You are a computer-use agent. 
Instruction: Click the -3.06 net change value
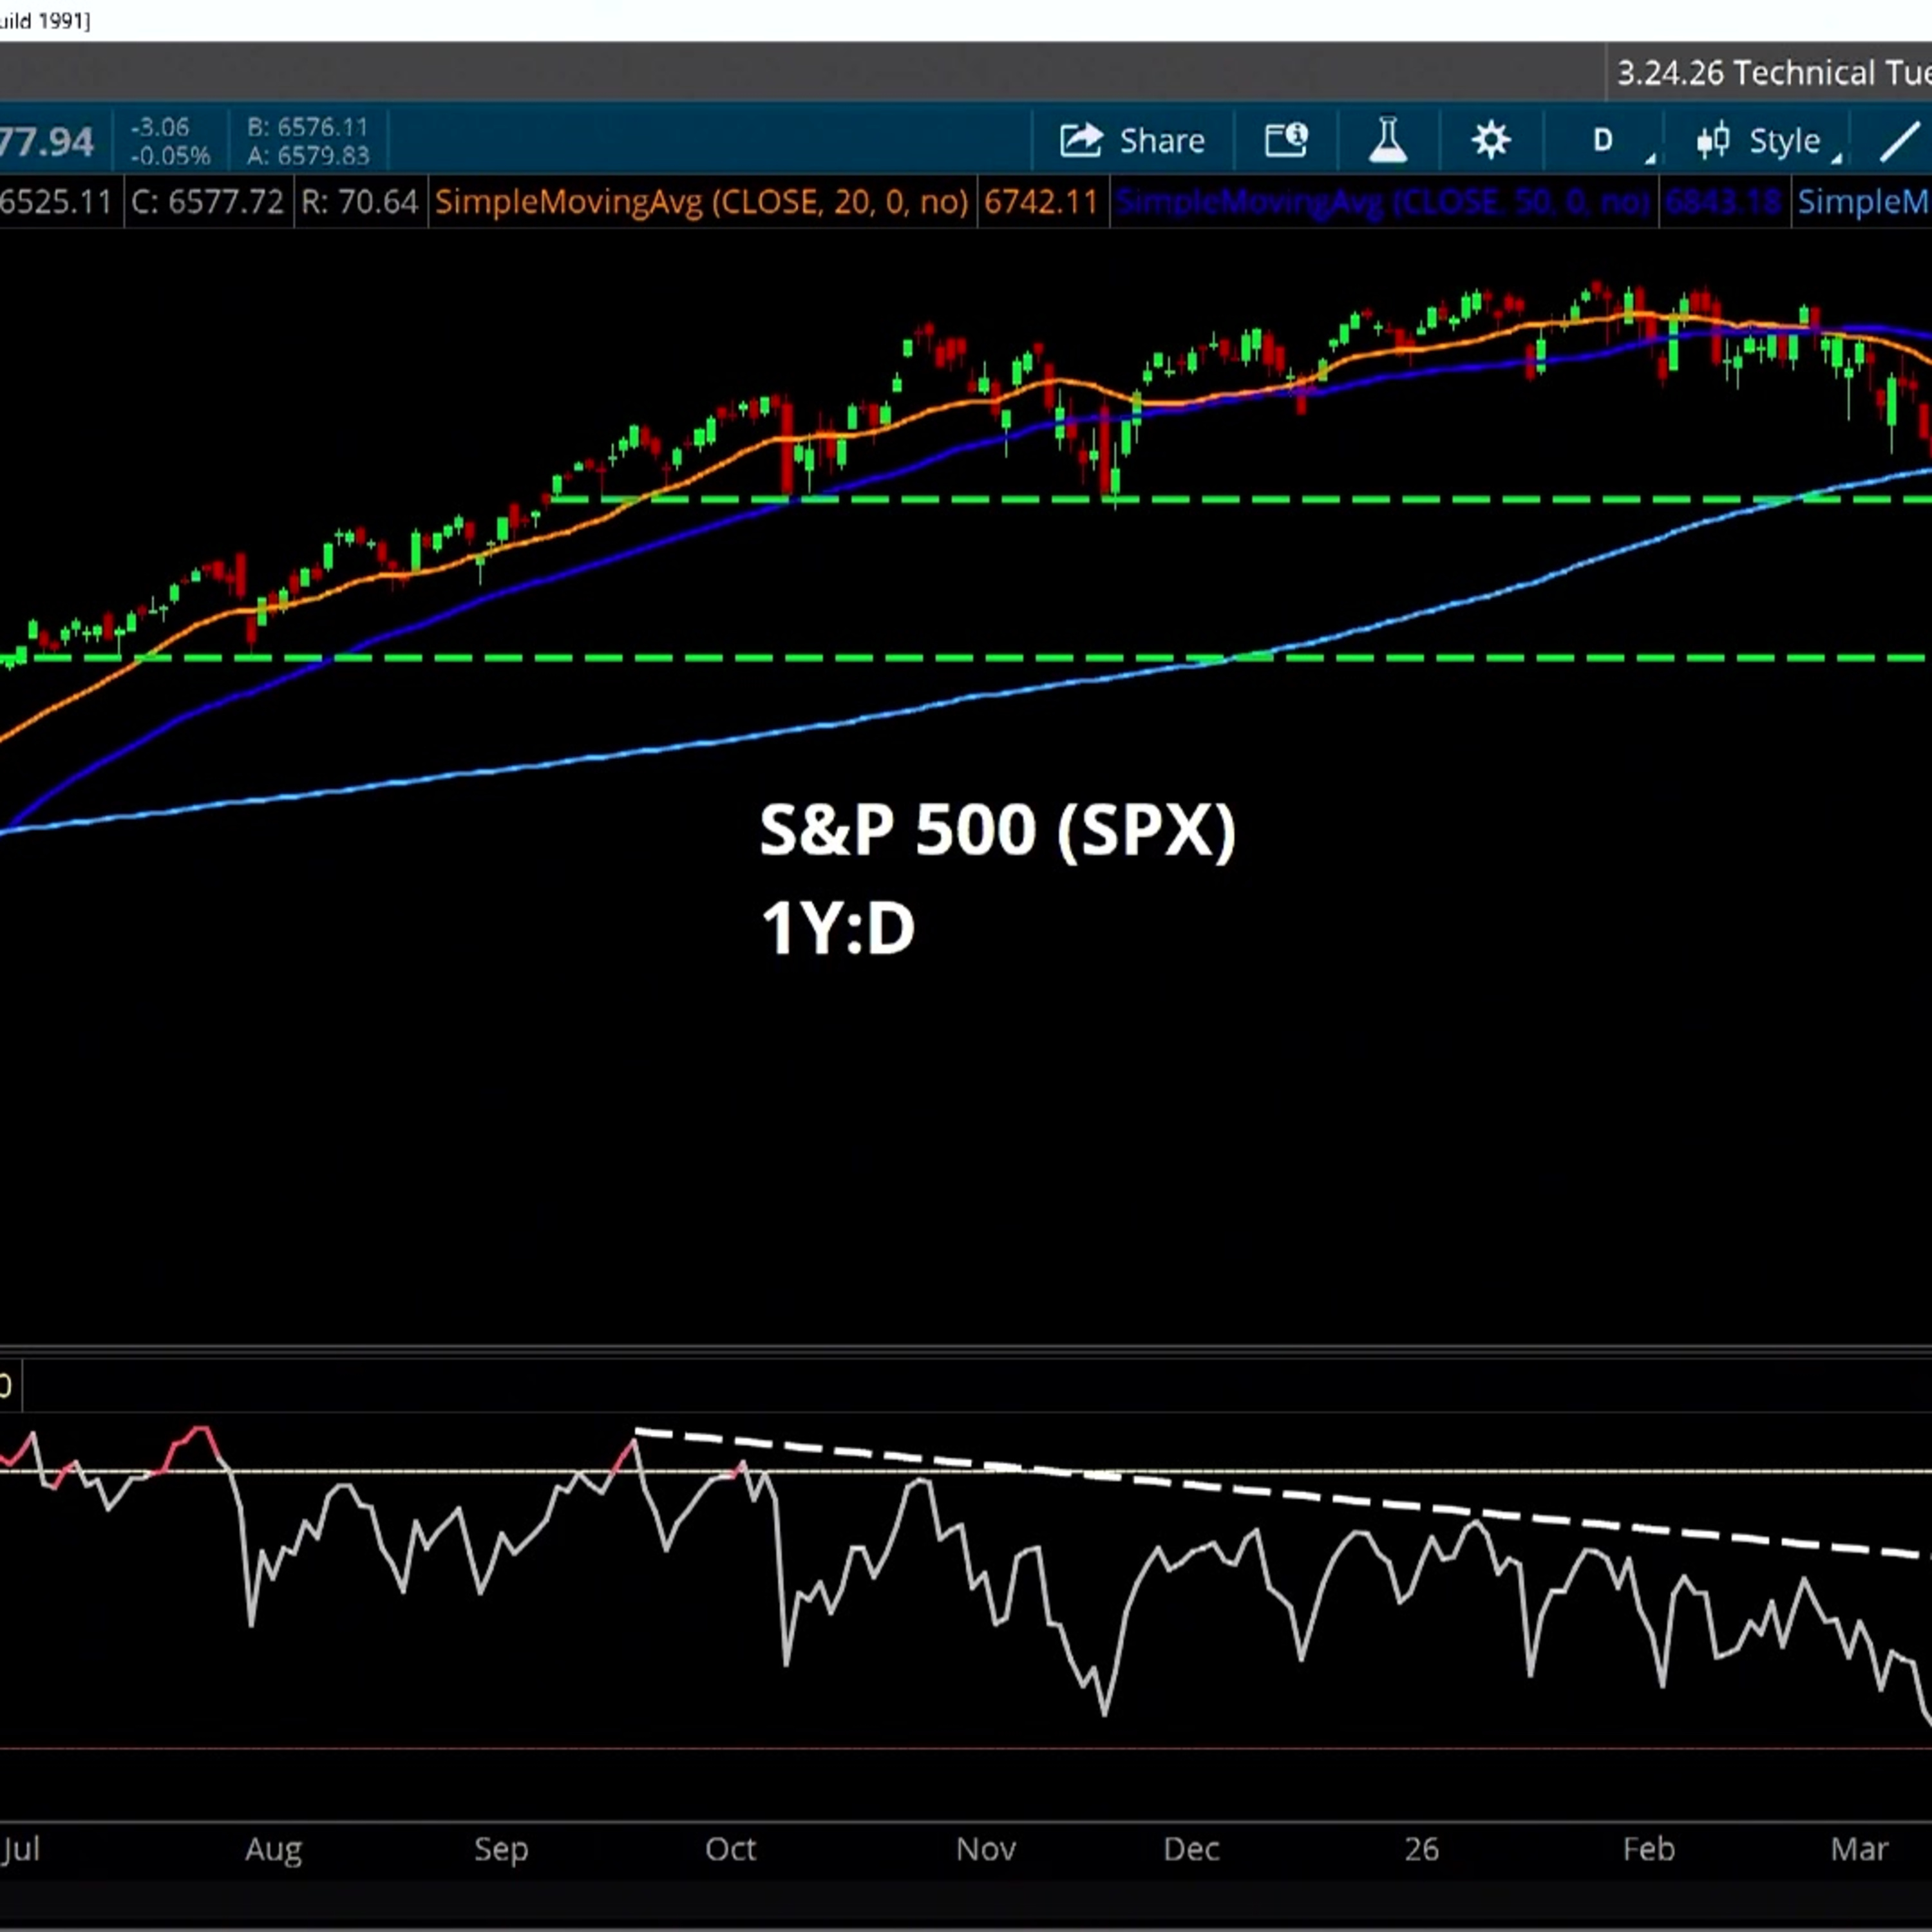tap(160, 127)
